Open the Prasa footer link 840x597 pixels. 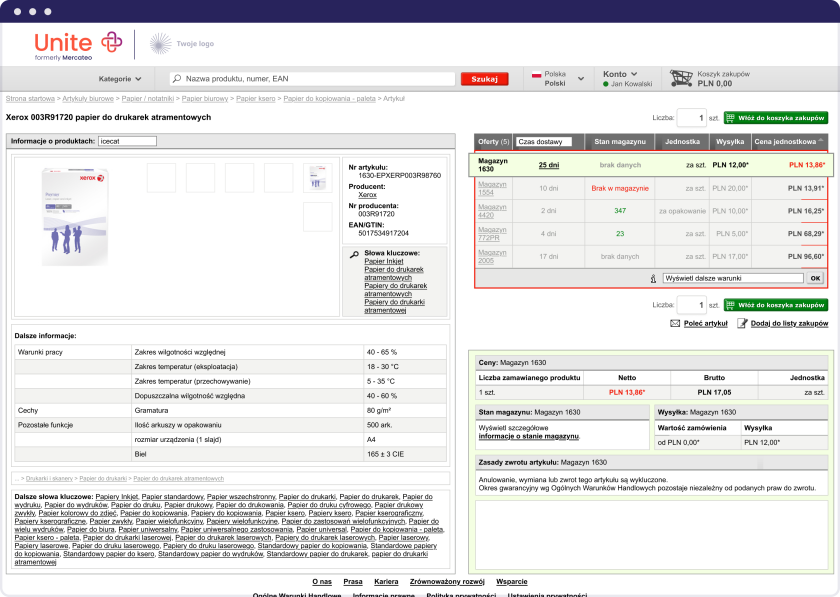pyautogui.click(x=352, y=582)
